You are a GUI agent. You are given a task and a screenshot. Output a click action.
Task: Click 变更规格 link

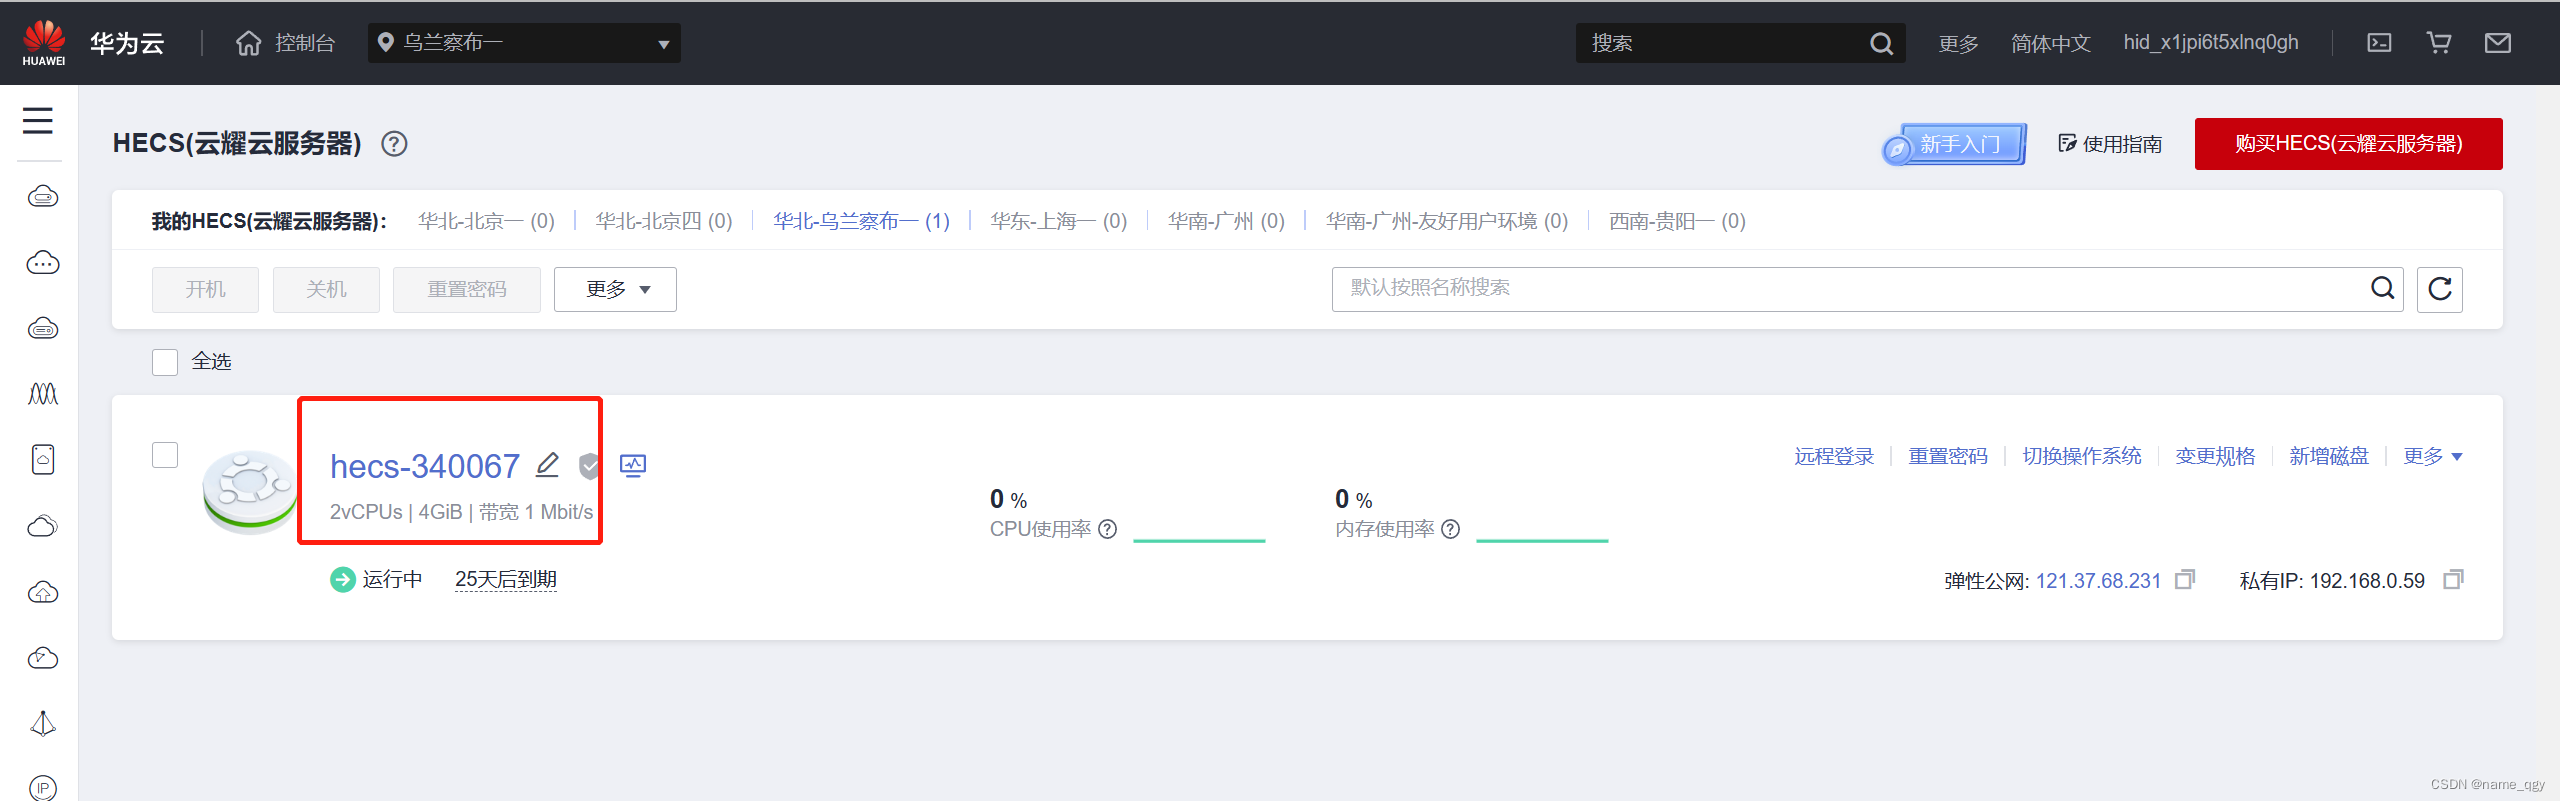pos(2215,457)
